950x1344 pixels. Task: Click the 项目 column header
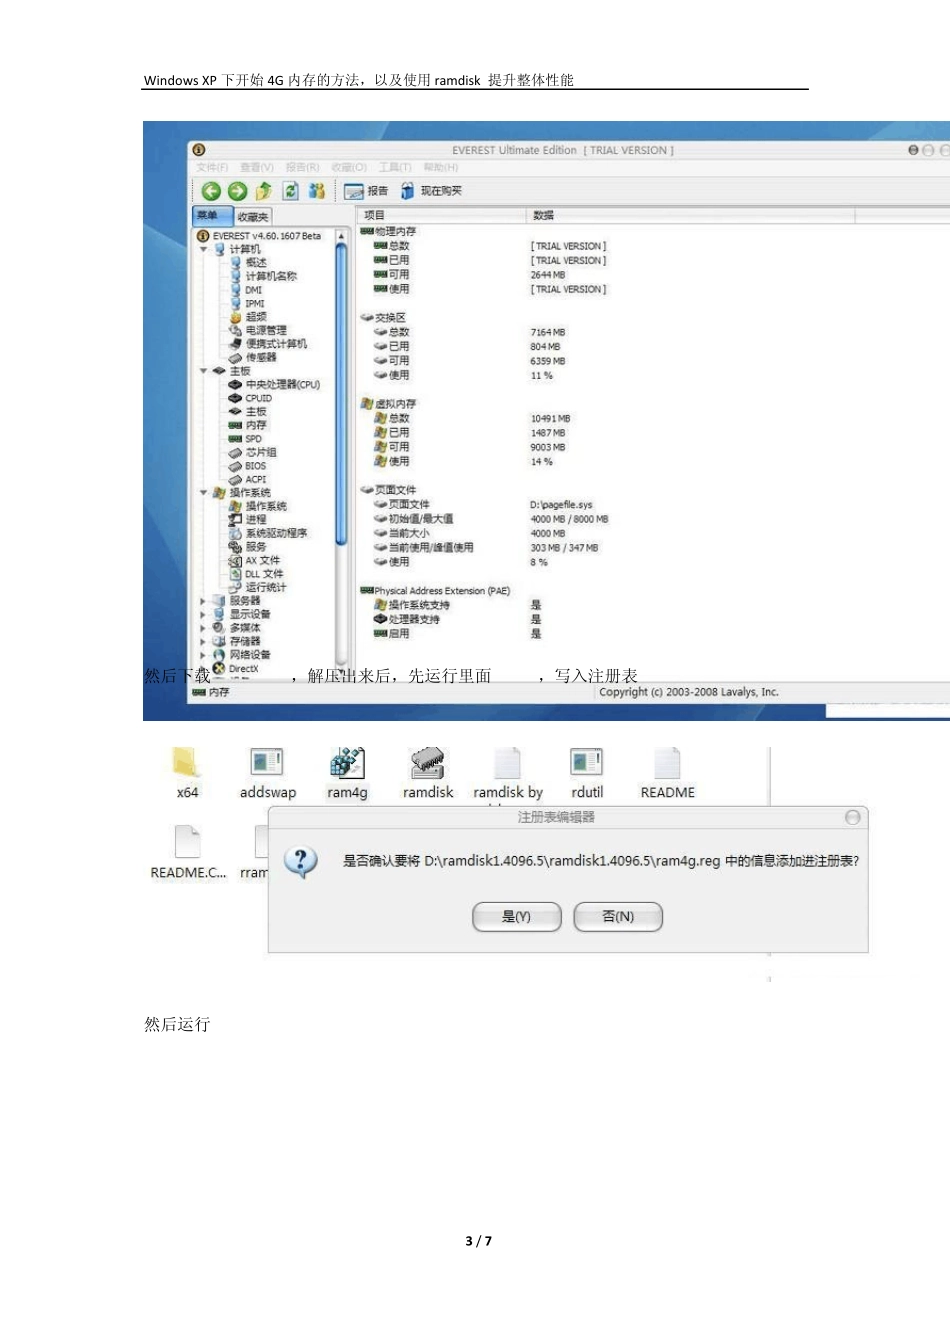click(441, 215)
